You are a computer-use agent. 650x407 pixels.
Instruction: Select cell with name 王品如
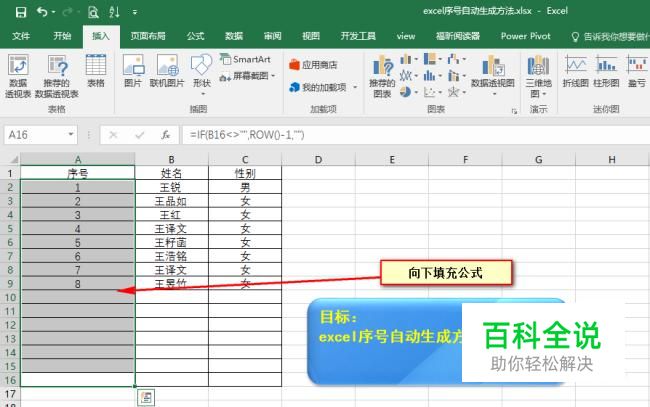(x=171, y=201)
